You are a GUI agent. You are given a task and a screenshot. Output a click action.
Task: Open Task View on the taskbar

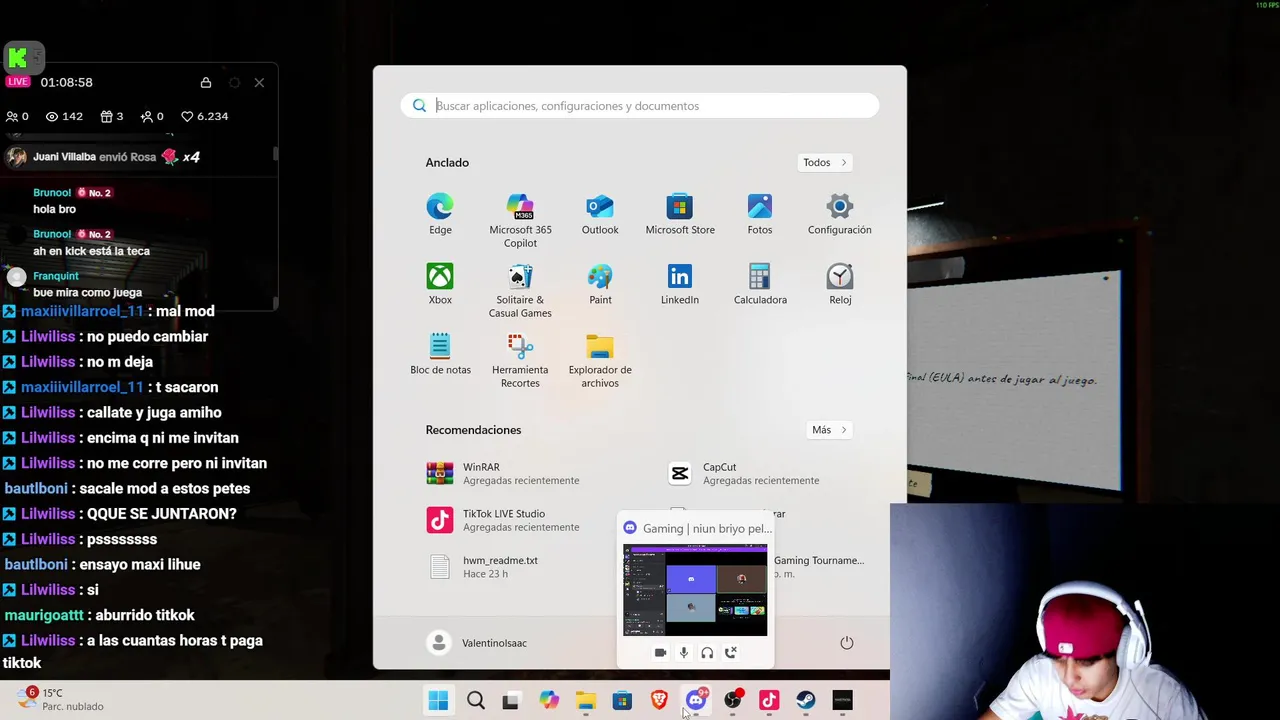pos(511,701)
